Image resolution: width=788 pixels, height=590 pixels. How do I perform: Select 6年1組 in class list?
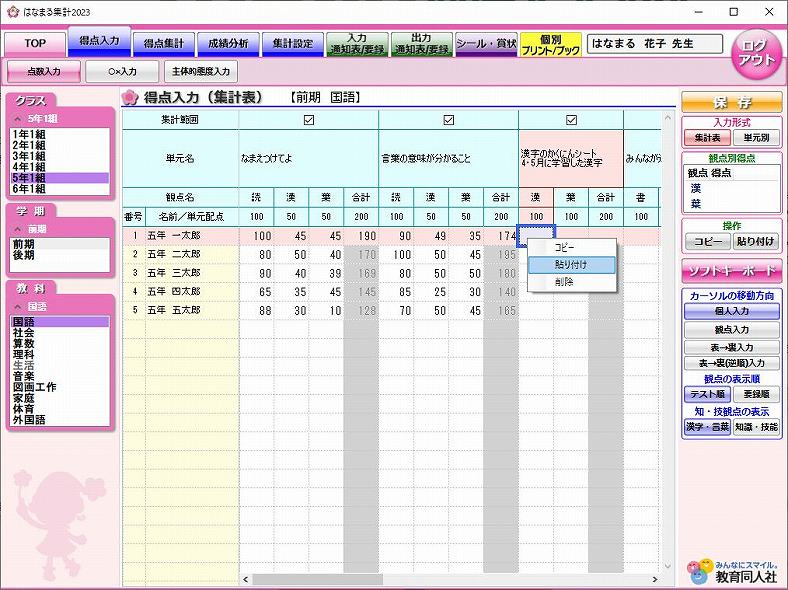[x=59, y=188]
